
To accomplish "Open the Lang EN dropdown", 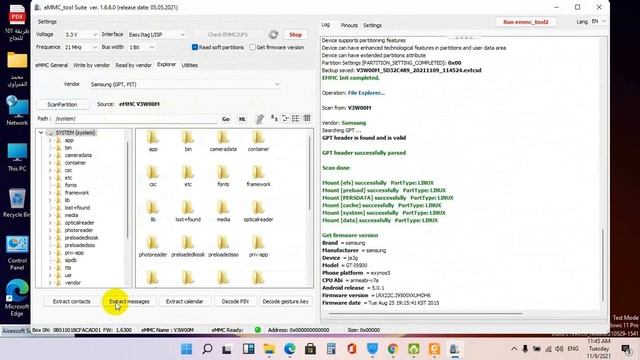I will point(598,22).
